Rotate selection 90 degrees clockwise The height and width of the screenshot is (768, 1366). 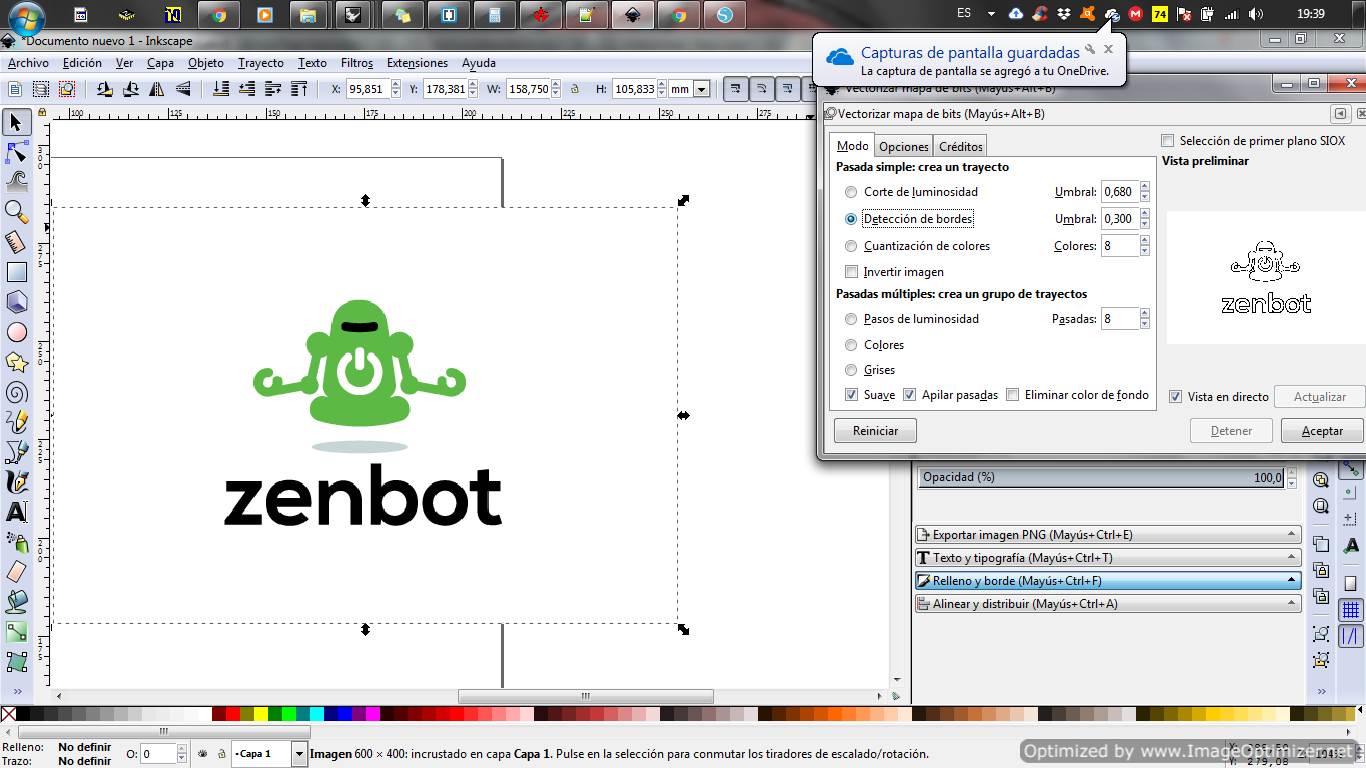[x=130, y=89]
